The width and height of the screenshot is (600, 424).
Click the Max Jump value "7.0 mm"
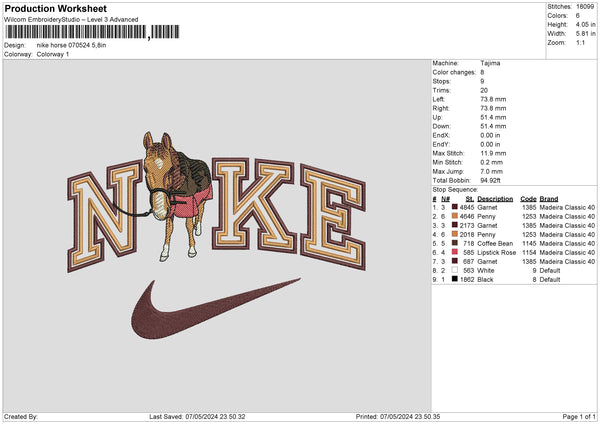pyautogui.click(x=492, y=171)
